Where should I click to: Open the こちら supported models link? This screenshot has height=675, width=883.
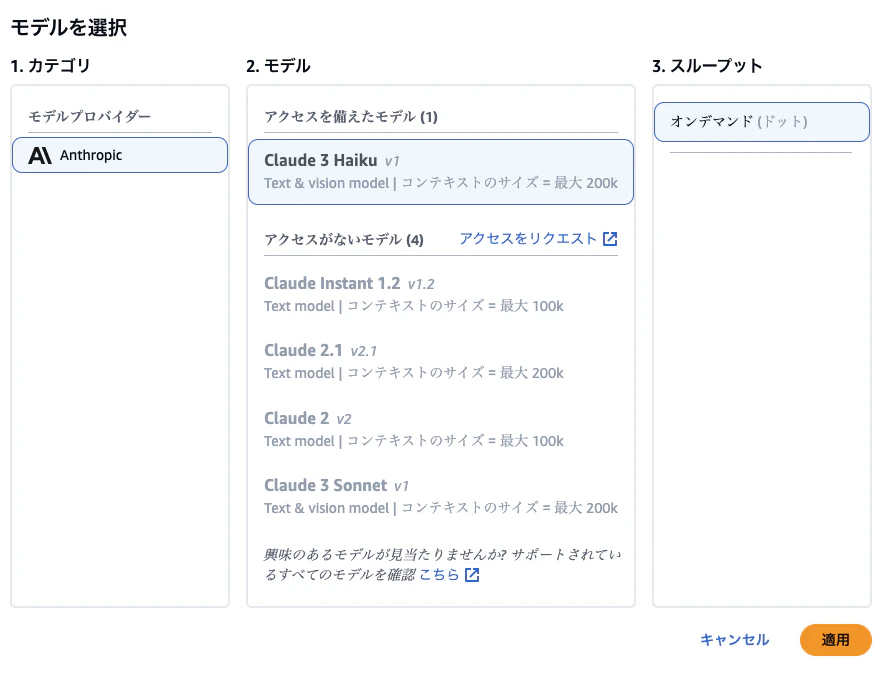pyautogui.click(x=449, y=574)
